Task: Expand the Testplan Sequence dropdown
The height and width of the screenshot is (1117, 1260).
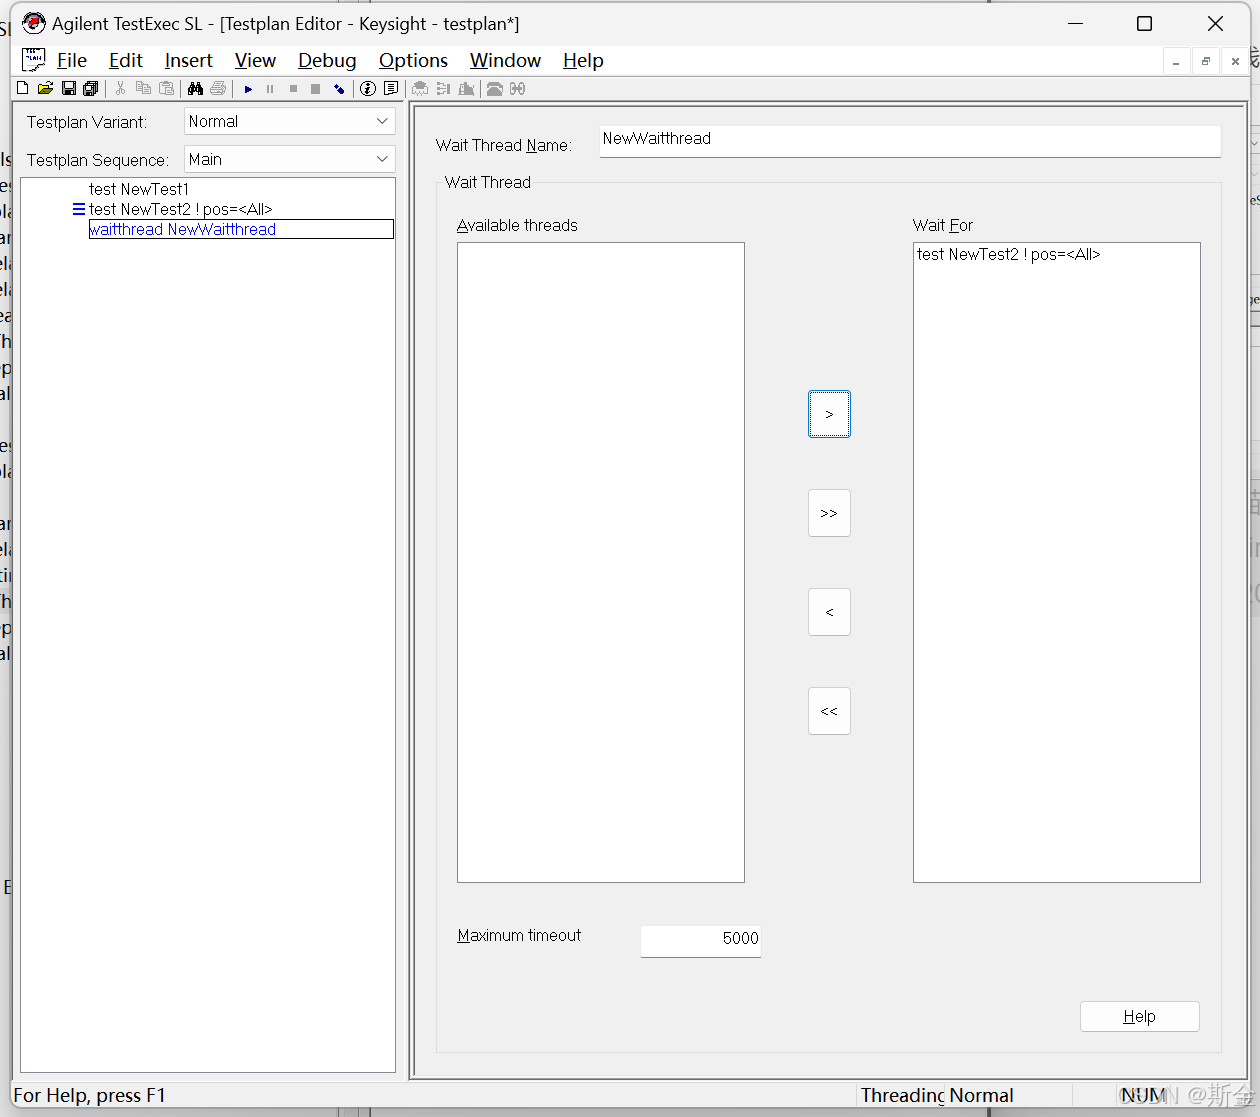Action: pyautogui.click(x=382, y=159)
